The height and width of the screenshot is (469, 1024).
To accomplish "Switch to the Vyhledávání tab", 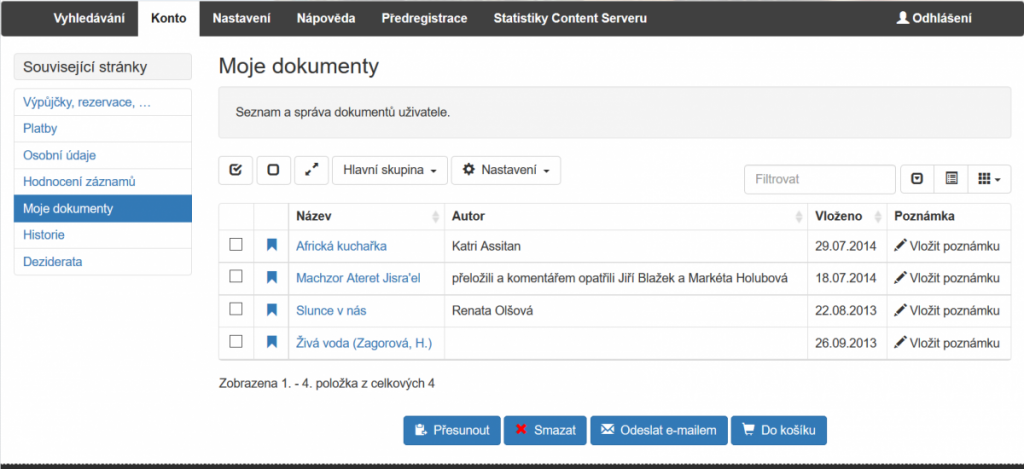I will 88,18.
